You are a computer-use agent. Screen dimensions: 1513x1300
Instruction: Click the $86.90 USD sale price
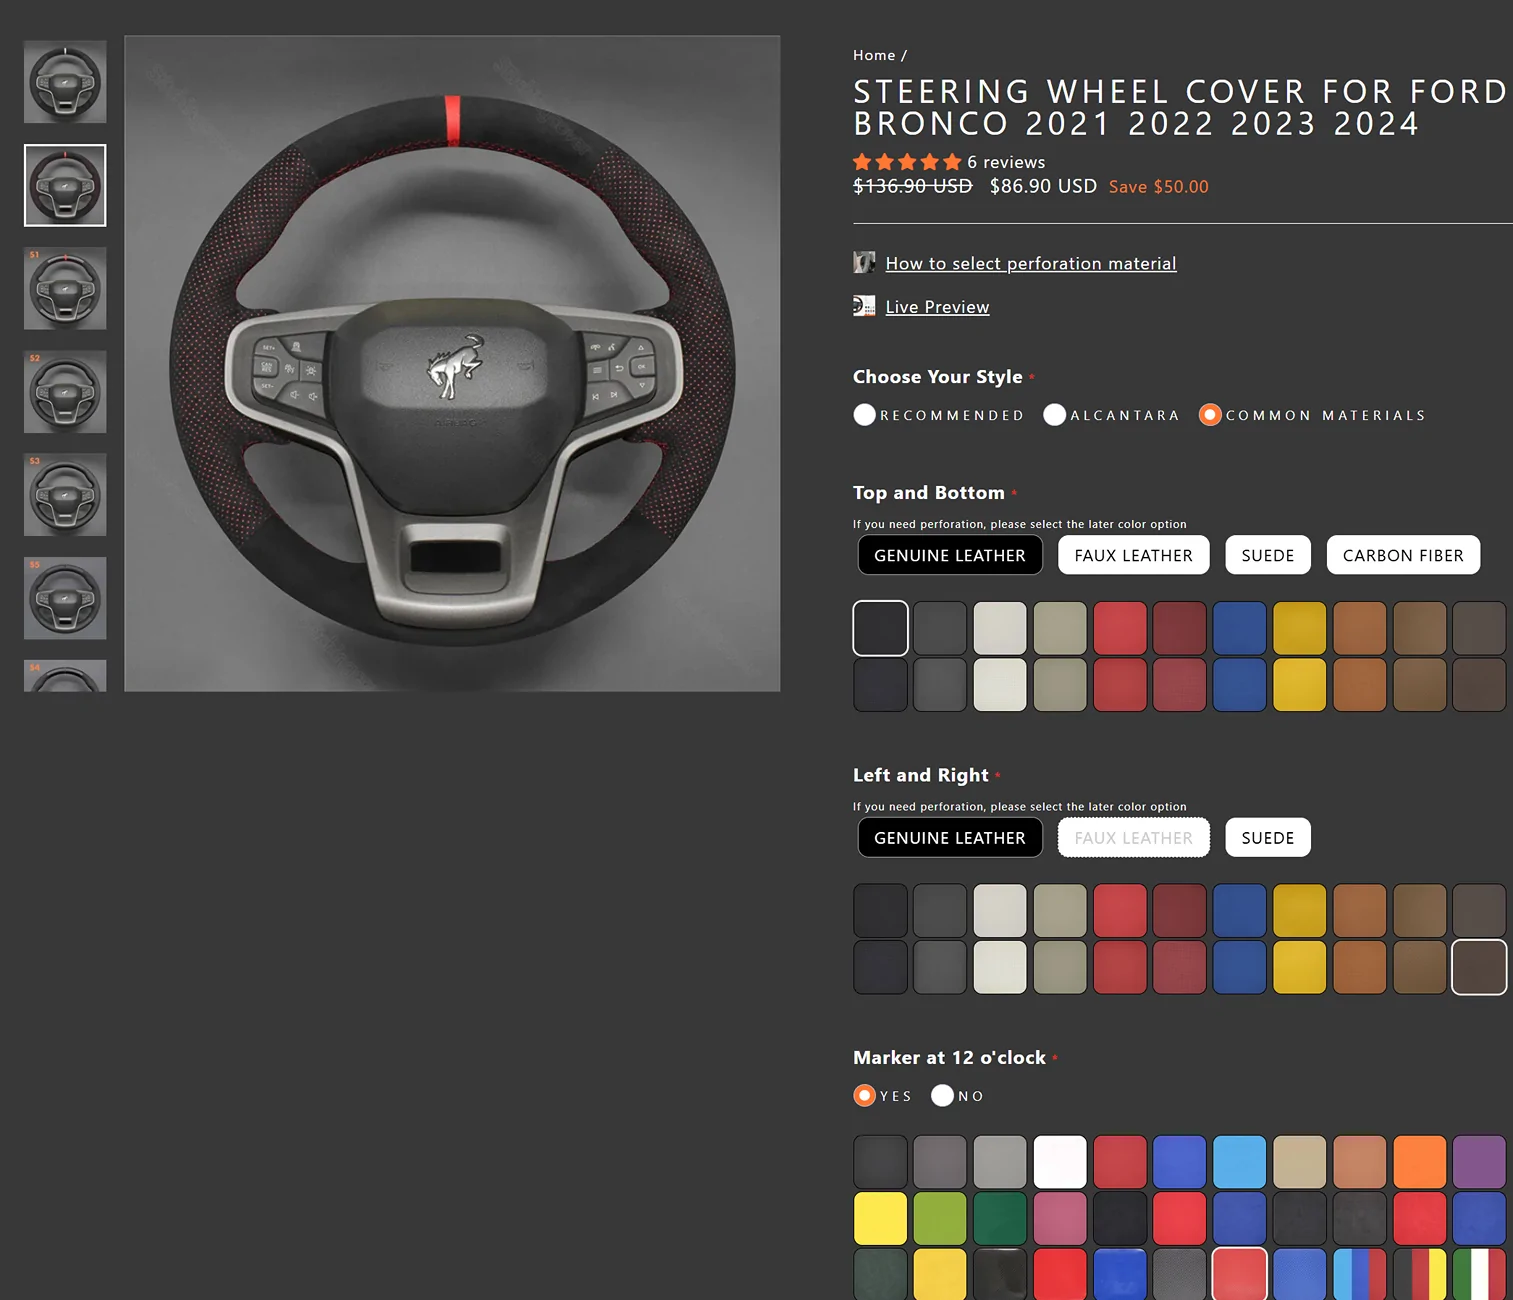[1043, 186]
